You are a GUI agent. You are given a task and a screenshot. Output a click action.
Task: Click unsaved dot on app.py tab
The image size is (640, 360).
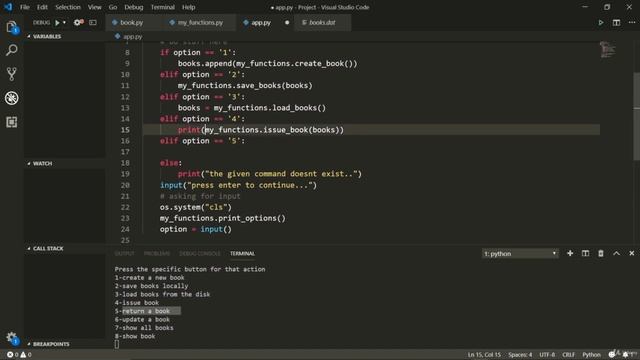click(x=287, y=22)
